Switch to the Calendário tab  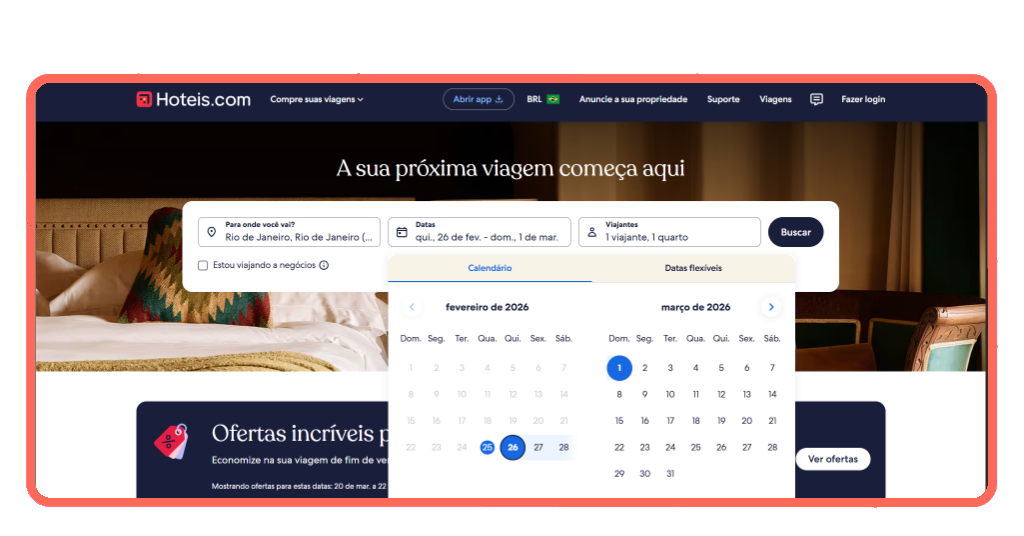pyautogui.click(x=490, y=268)
